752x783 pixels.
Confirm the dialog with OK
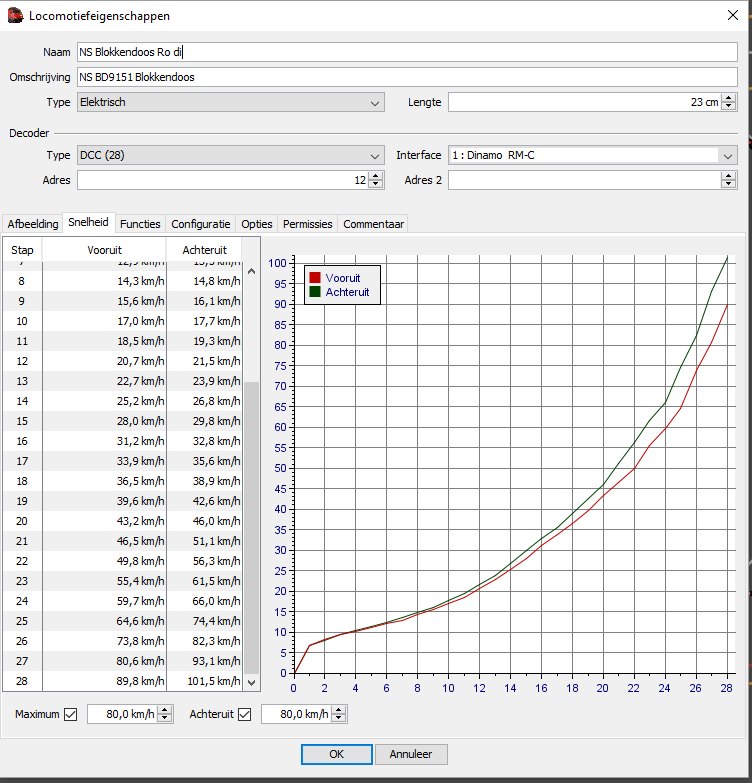pyautogui.click(x=336, y=754)
